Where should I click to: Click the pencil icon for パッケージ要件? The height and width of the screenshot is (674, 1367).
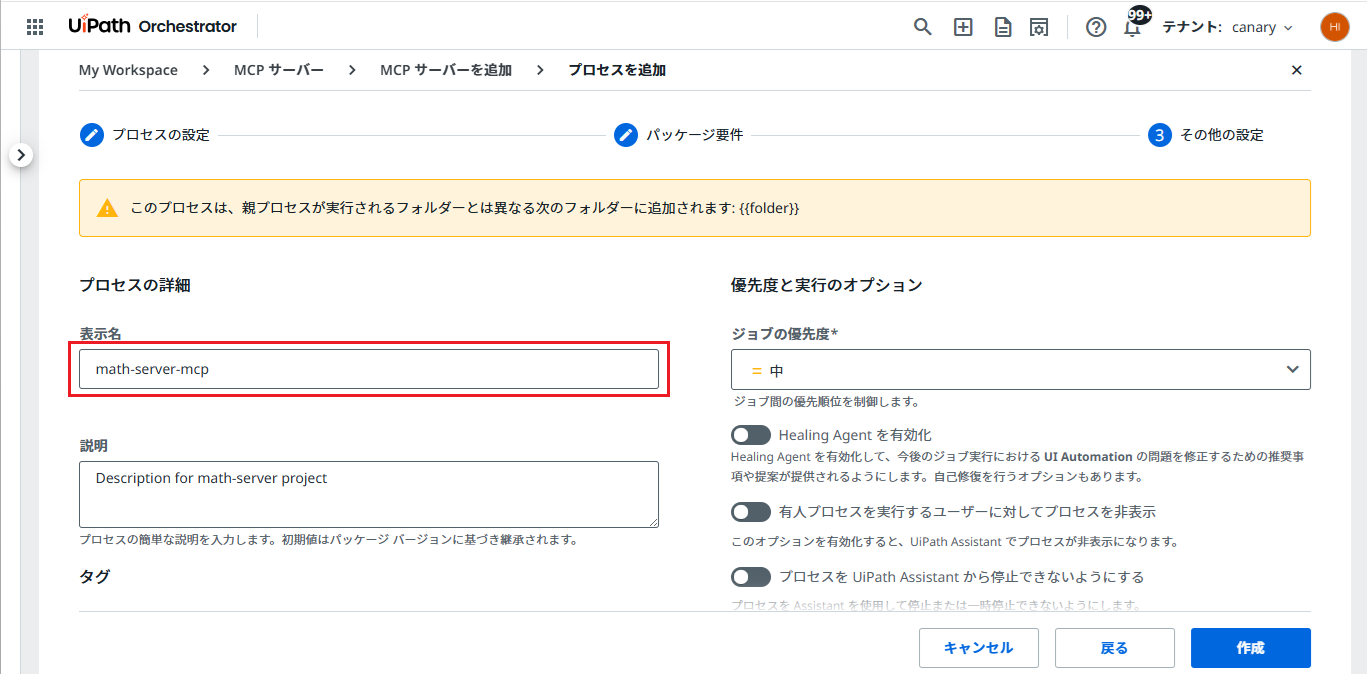click(626, 135)
